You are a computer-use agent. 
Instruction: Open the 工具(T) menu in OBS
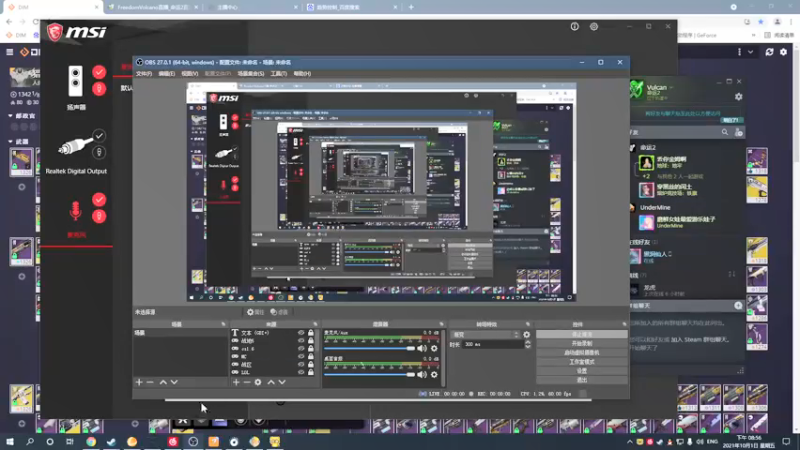(x=279, y=74)
